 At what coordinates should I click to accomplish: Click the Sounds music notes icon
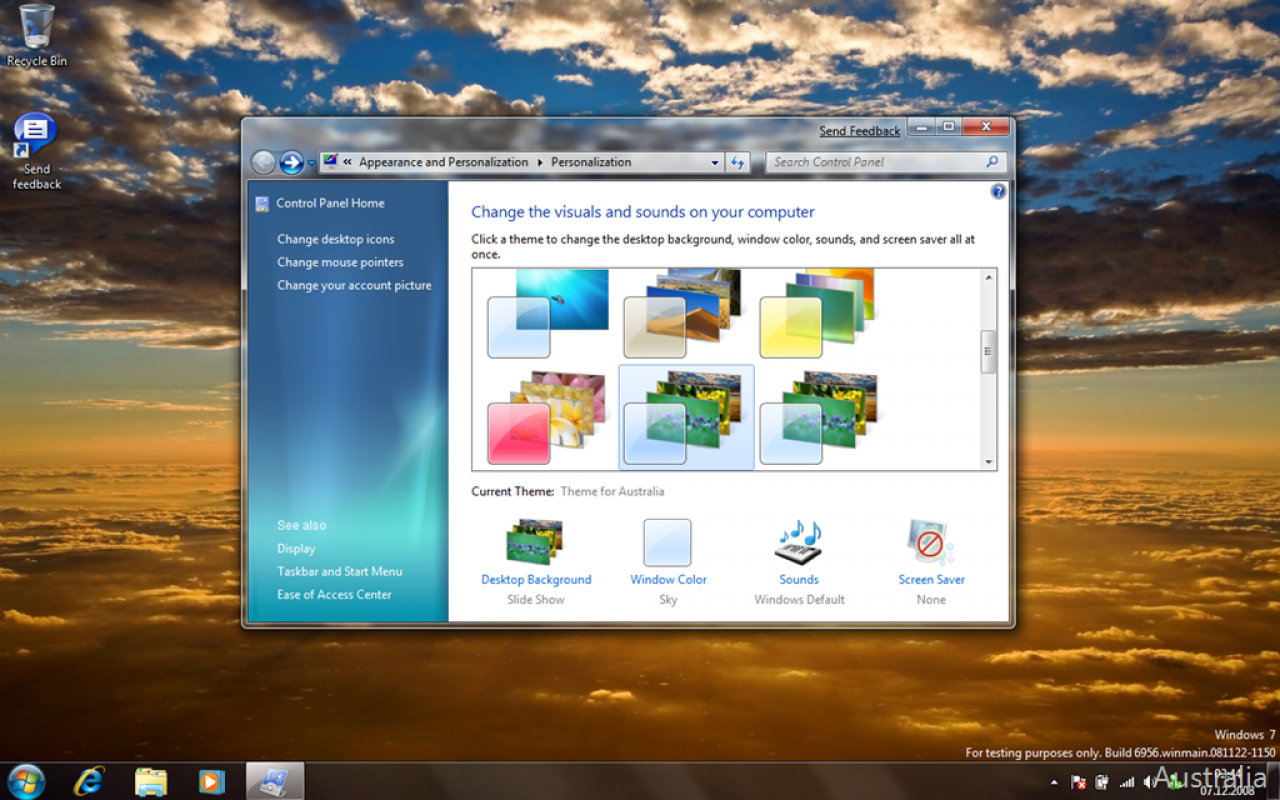(x=799, y=543)
